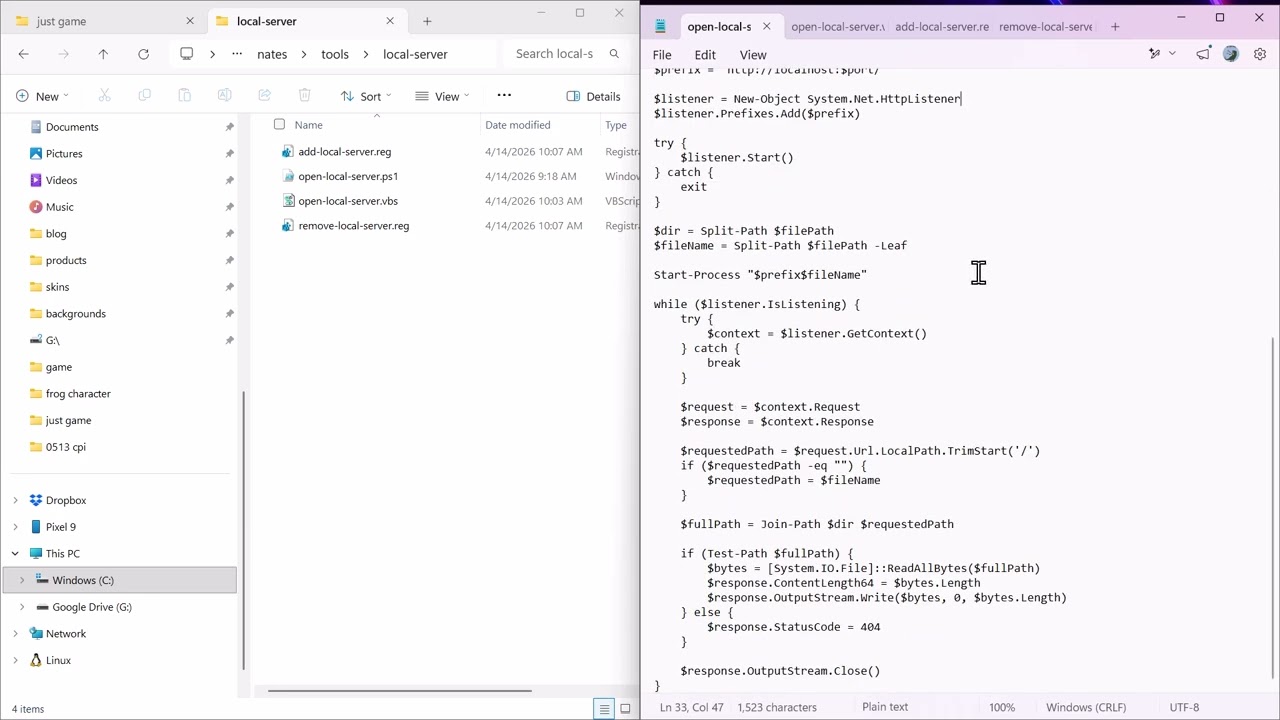
Task: Open the frog character pinned folder
Action: click(x=78, y=394)
